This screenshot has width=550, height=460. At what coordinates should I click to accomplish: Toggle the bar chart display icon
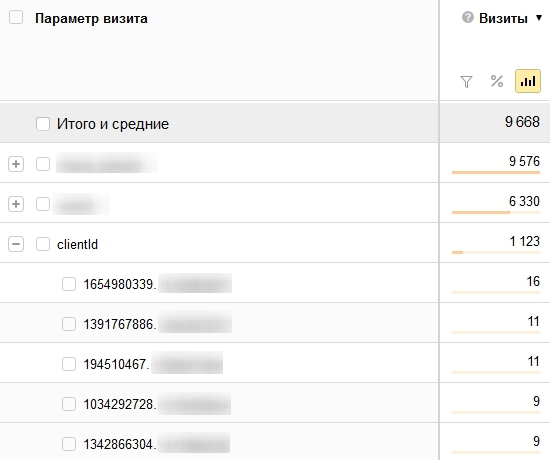(x=528, y=81)
